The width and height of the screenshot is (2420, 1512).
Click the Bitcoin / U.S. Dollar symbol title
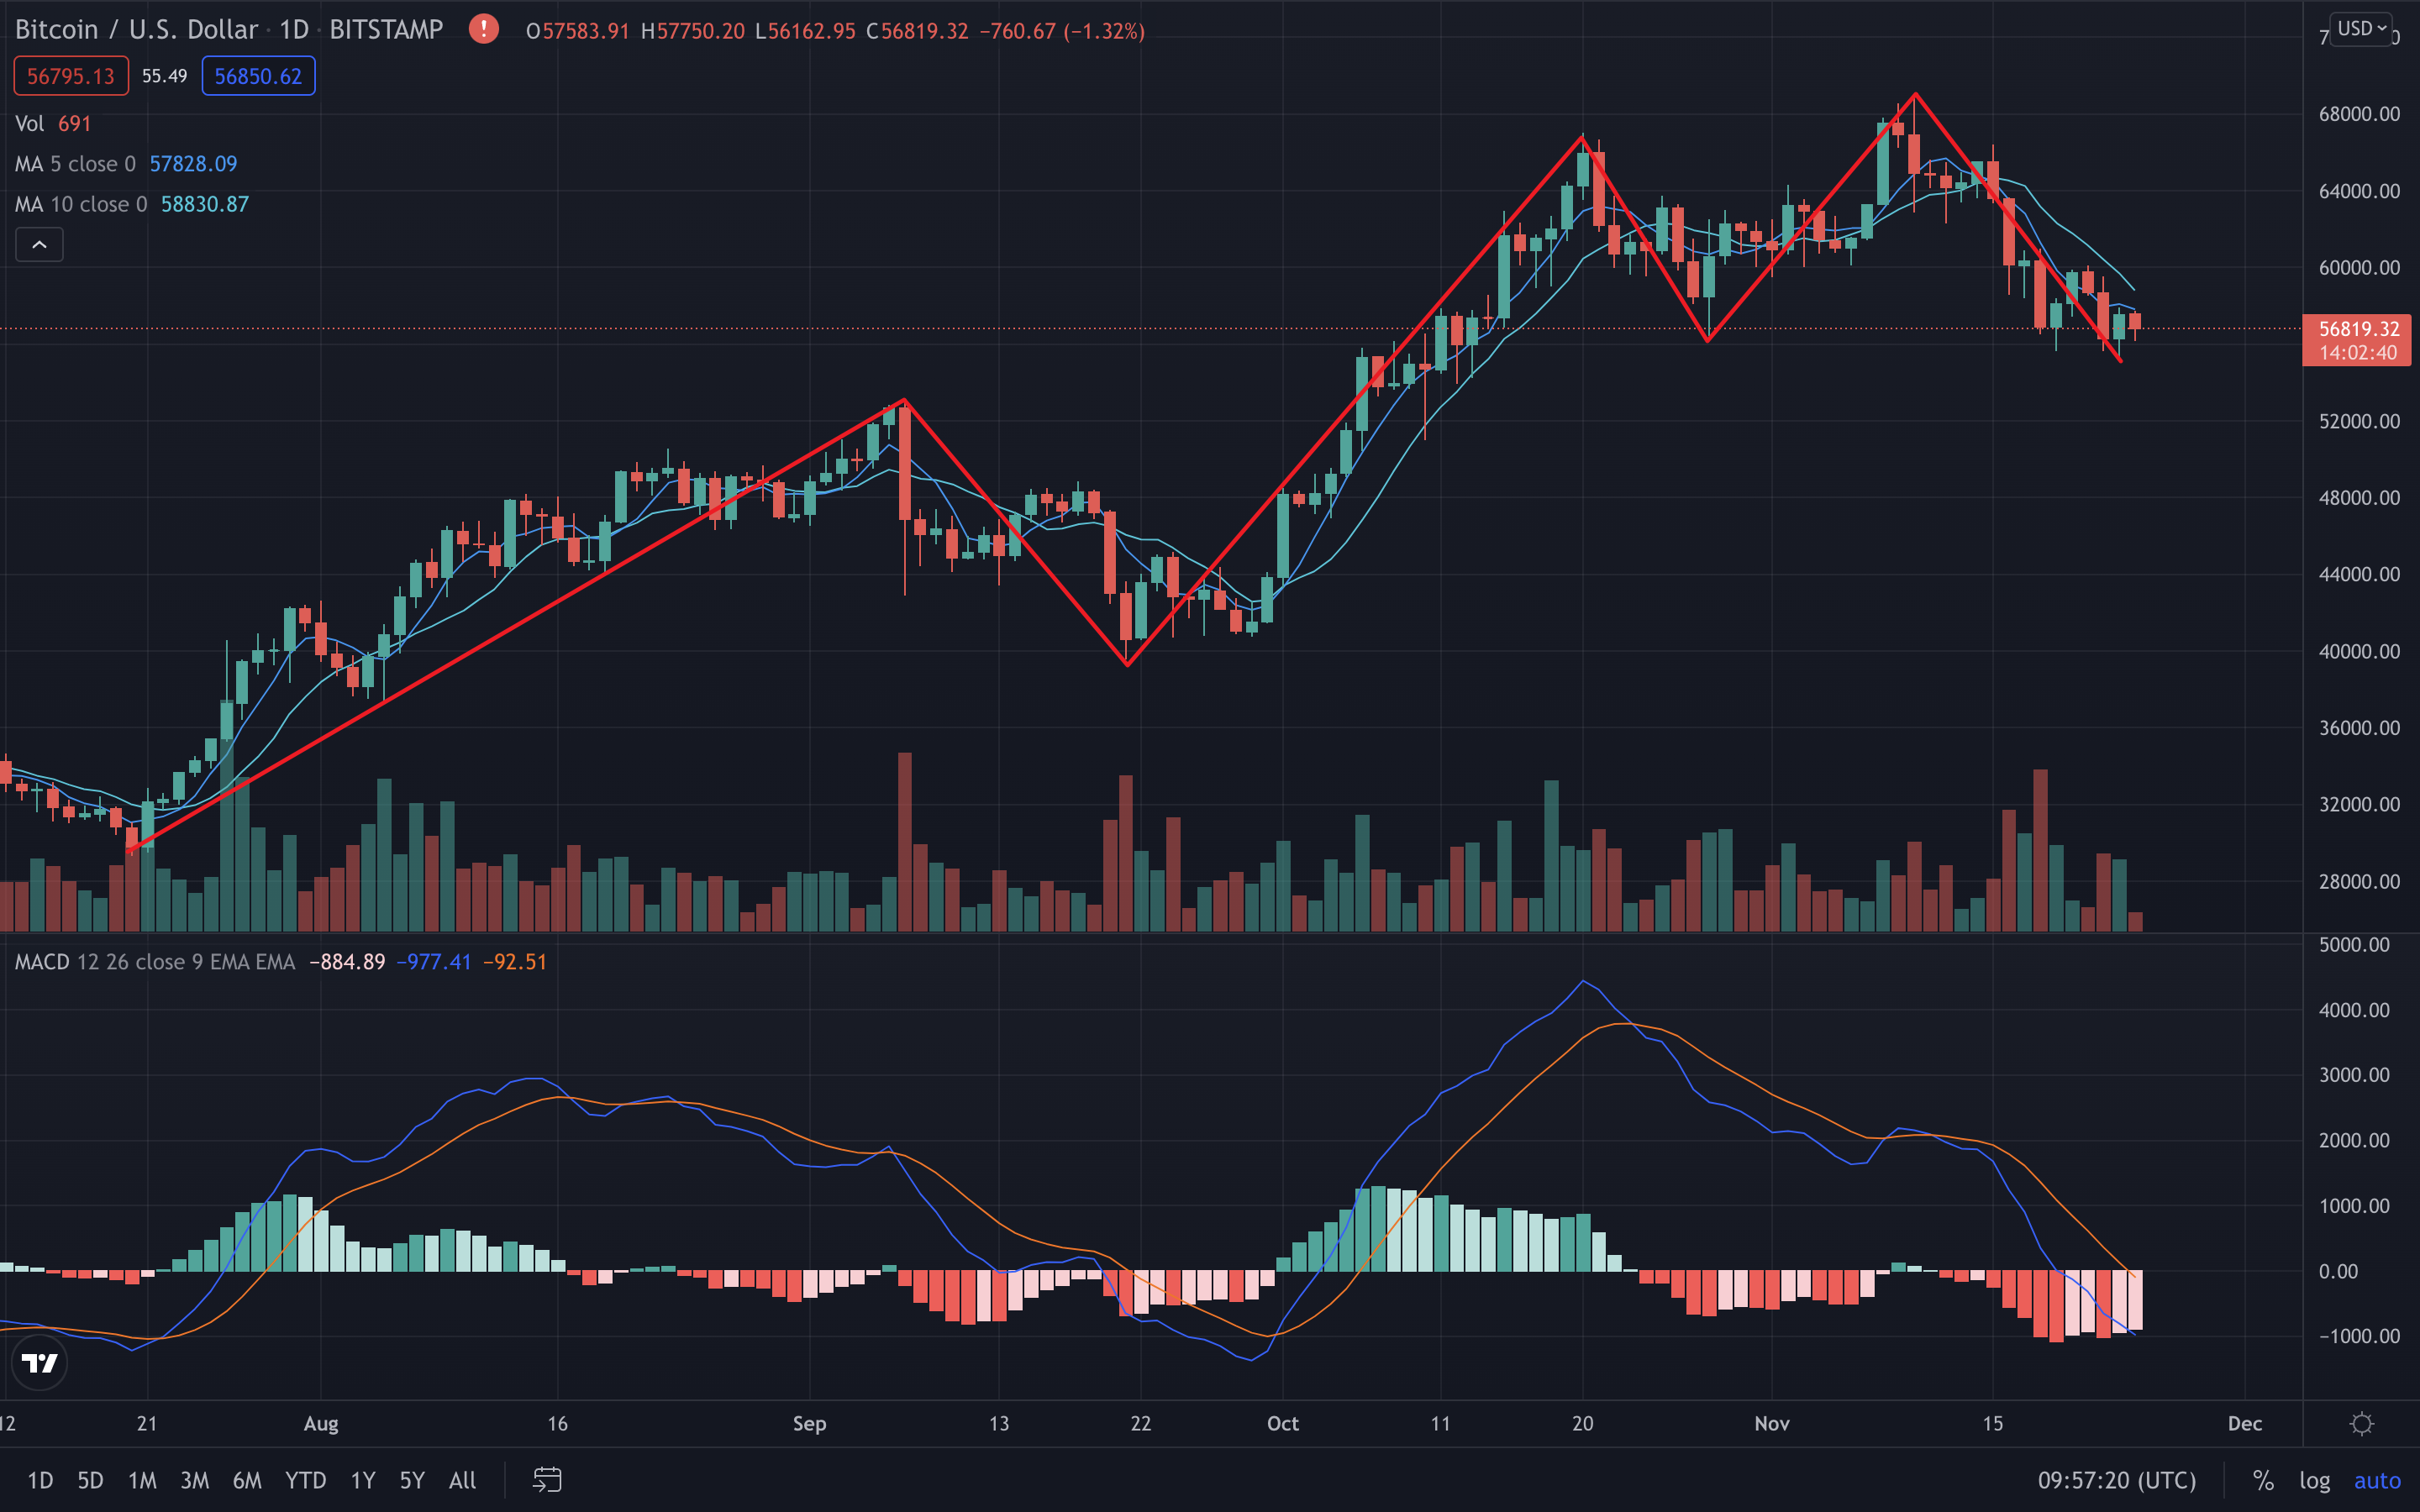136,30
